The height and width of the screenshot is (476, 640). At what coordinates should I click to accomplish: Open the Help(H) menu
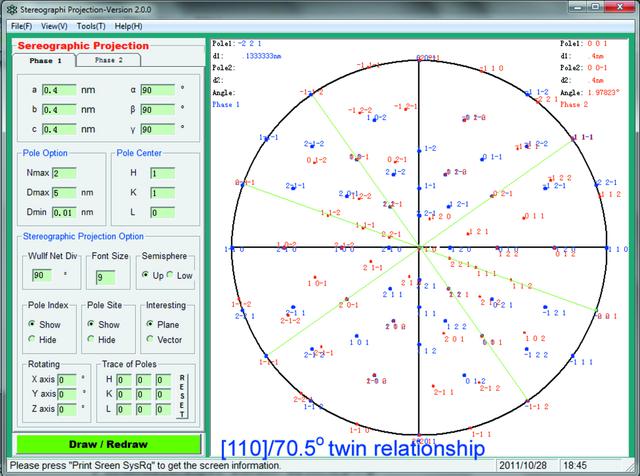[x=128, y=26]
